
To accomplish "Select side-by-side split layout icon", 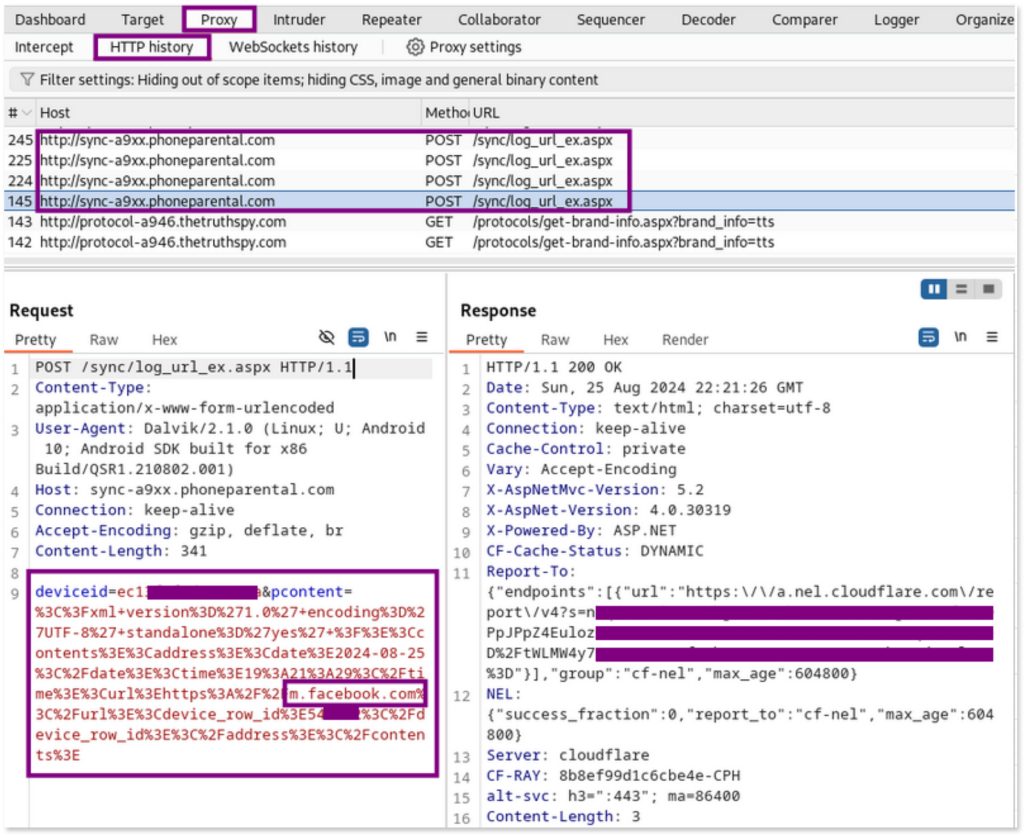I will tap(935, 289).
